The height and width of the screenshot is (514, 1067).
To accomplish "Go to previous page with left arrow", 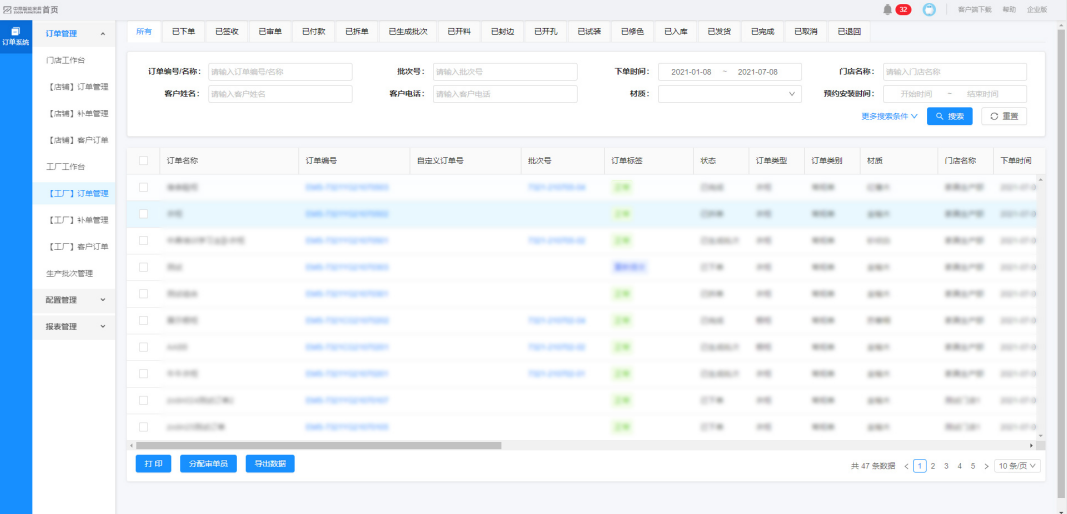I will (x=906, y=466).
